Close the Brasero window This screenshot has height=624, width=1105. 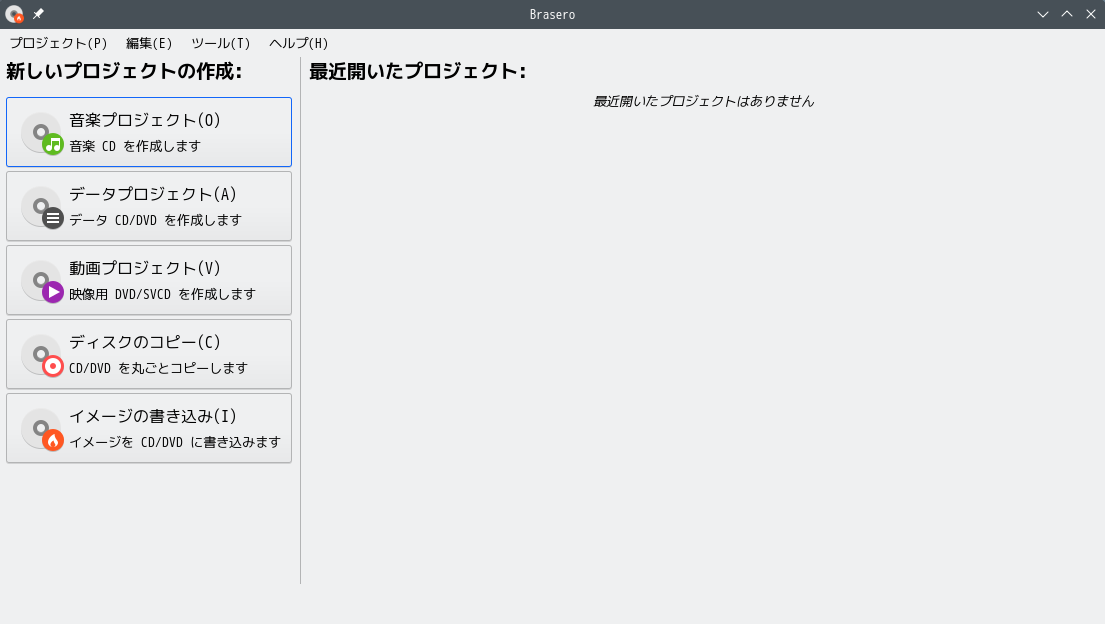pos(1091,14)
